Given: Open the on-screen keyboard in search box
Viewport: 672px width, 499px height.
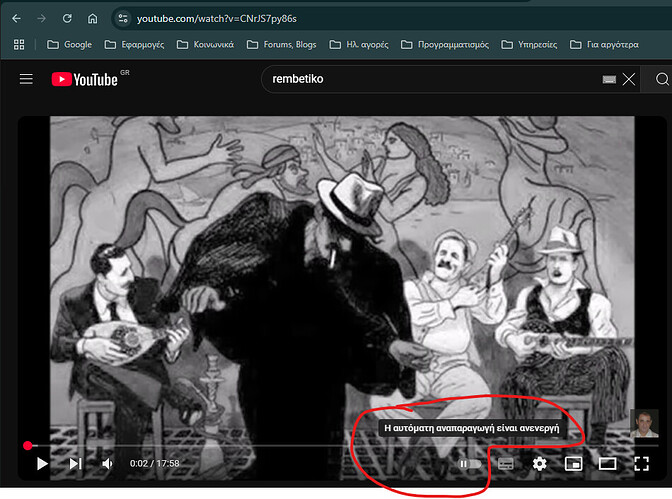Looking at the screenshot, I should click(609, 79).
